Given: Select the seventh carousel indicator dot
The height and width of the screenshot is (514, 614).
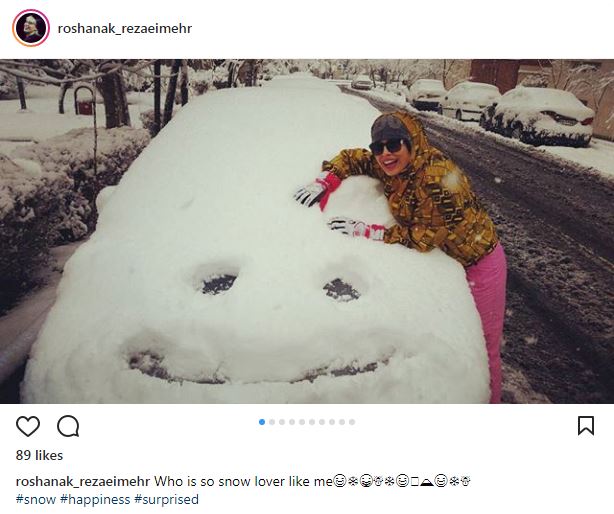Looking at the screenshot, I should point(322,422).
